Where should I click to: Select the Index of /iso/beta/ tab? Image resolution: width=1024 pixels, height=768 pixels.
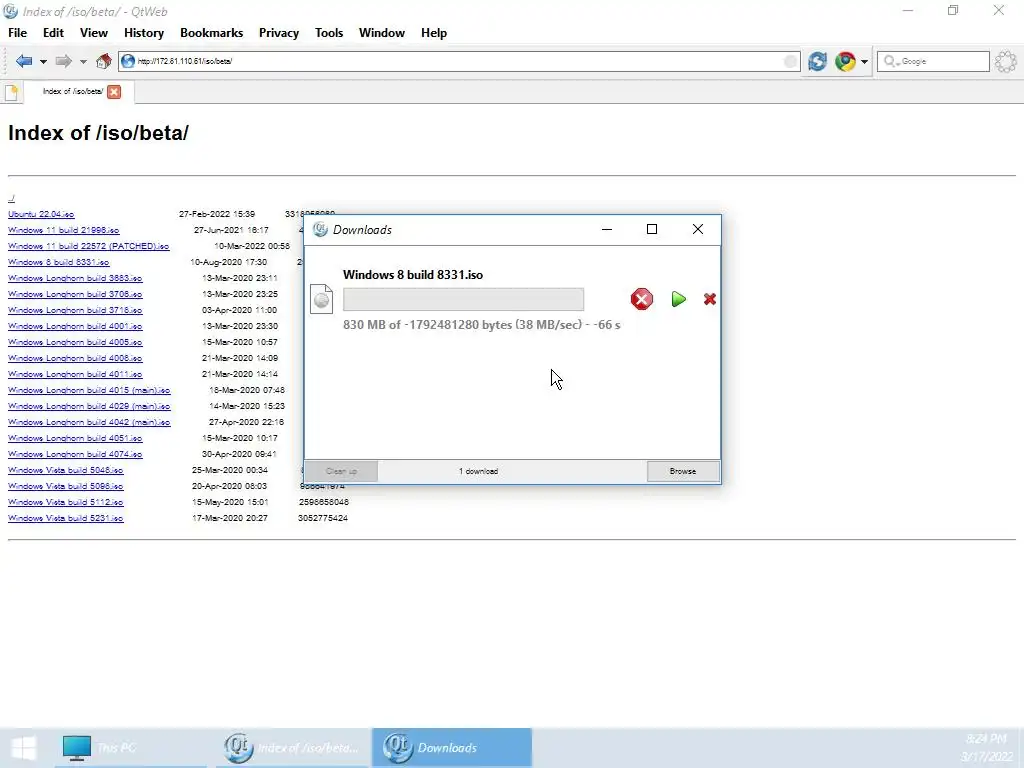(72, 91)
